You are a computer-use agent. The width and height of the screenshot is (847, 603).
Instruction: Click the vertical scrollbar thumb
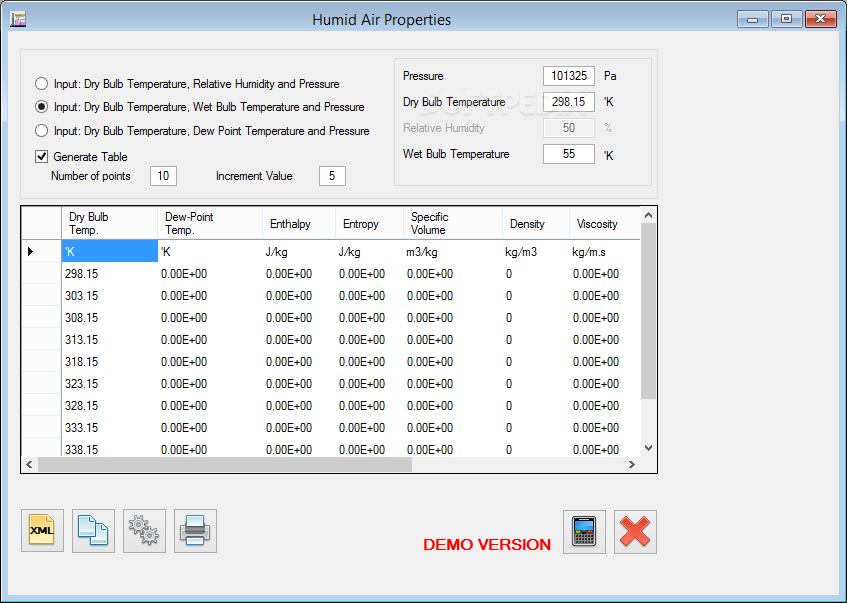point(648,311)
